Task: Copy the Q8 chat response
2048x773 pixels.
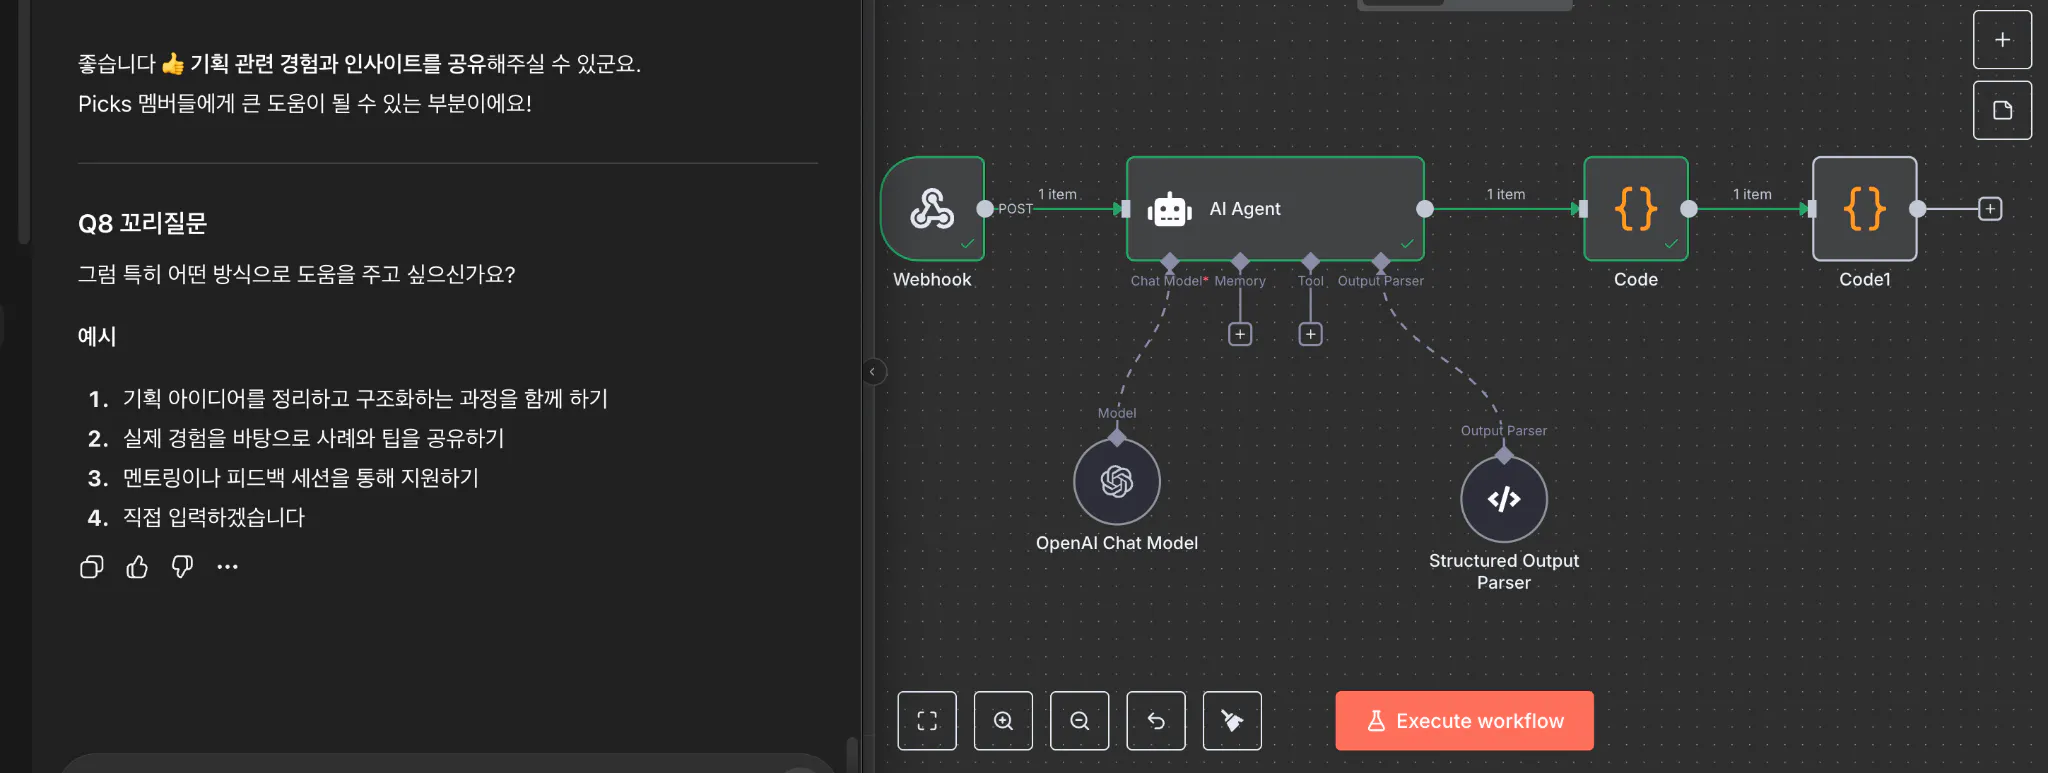Action: 91,567
